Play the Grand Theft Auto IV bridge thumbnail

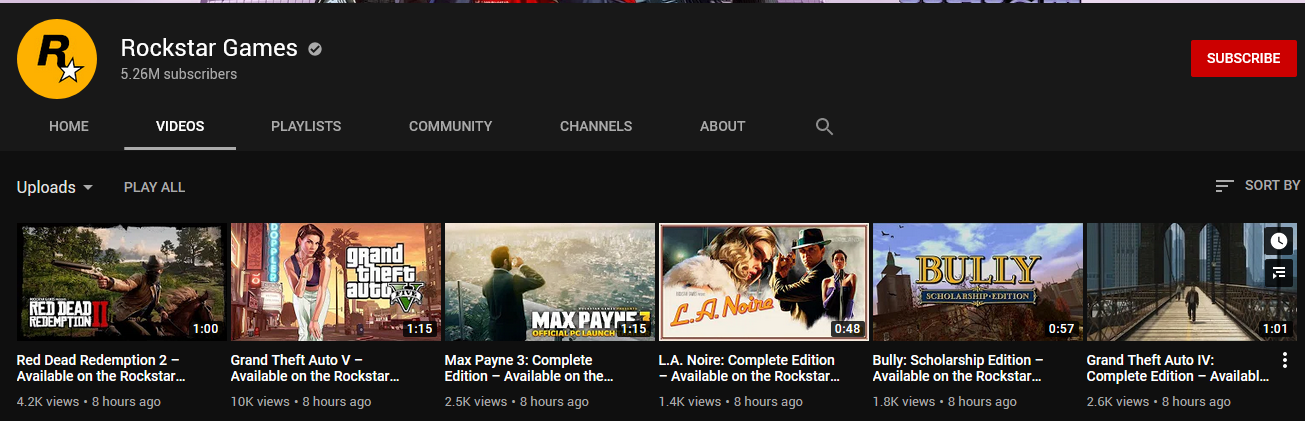point(1192,282)
